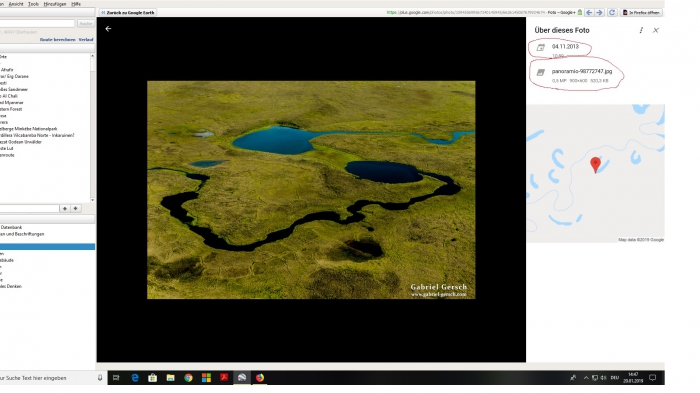This screenshot has height=393, width=700.
Task: Click scroll-up arrow of places list
Action: tap(92, 56)
